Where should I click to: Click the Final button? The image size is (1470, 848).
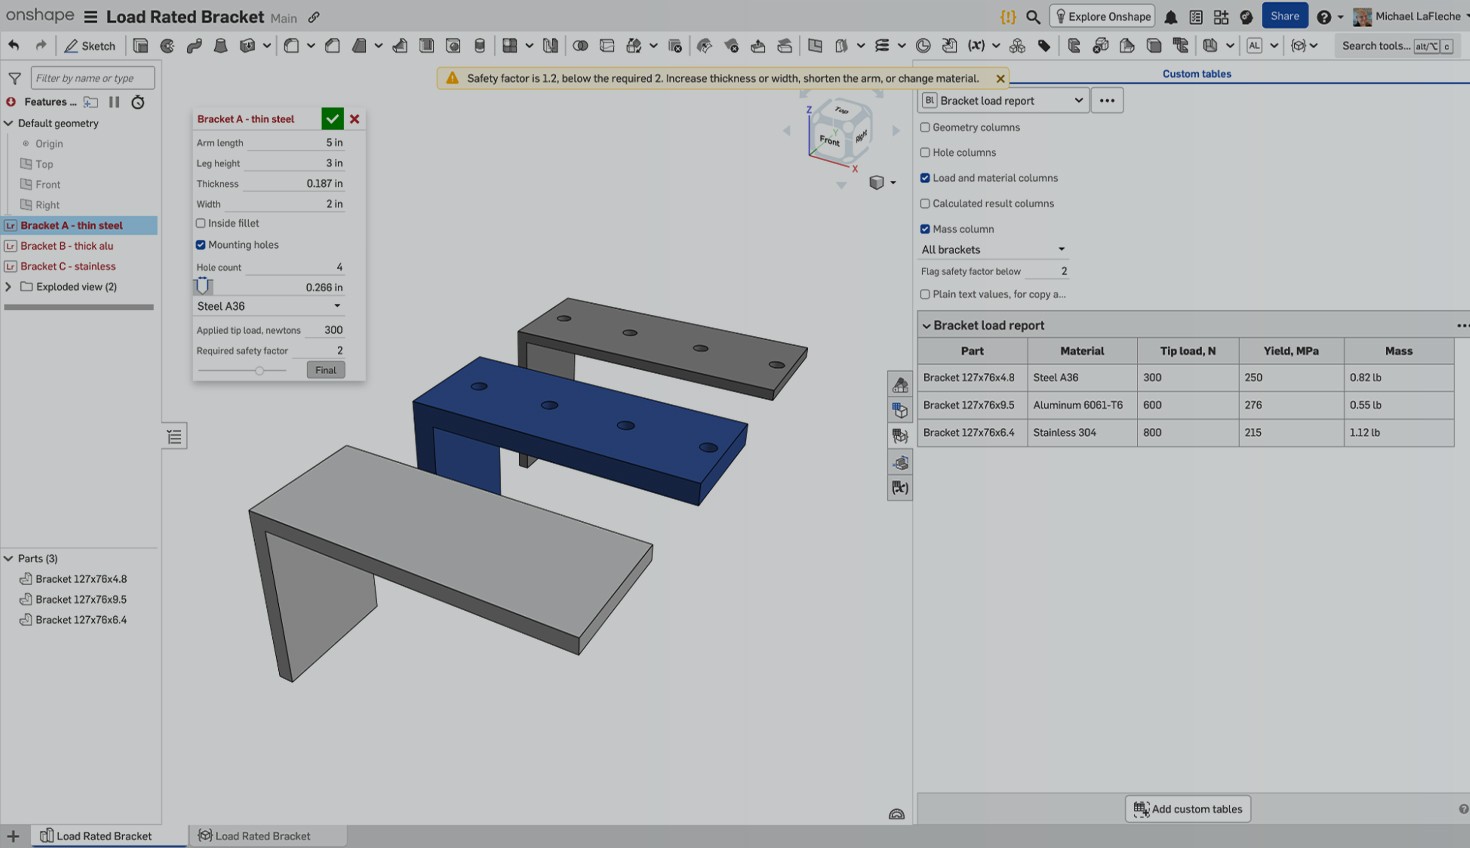pyautogui.click(x=325, y=370)
